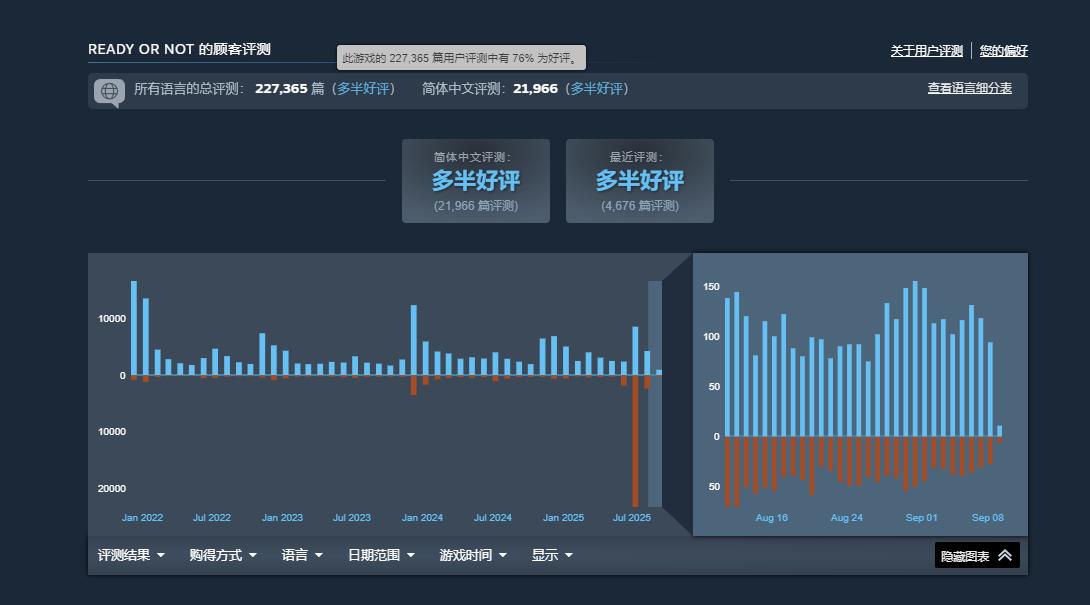Click the globe language speech-bubble icon
Viewport: 1090px width, 605px height.
(x=109, y=91)
